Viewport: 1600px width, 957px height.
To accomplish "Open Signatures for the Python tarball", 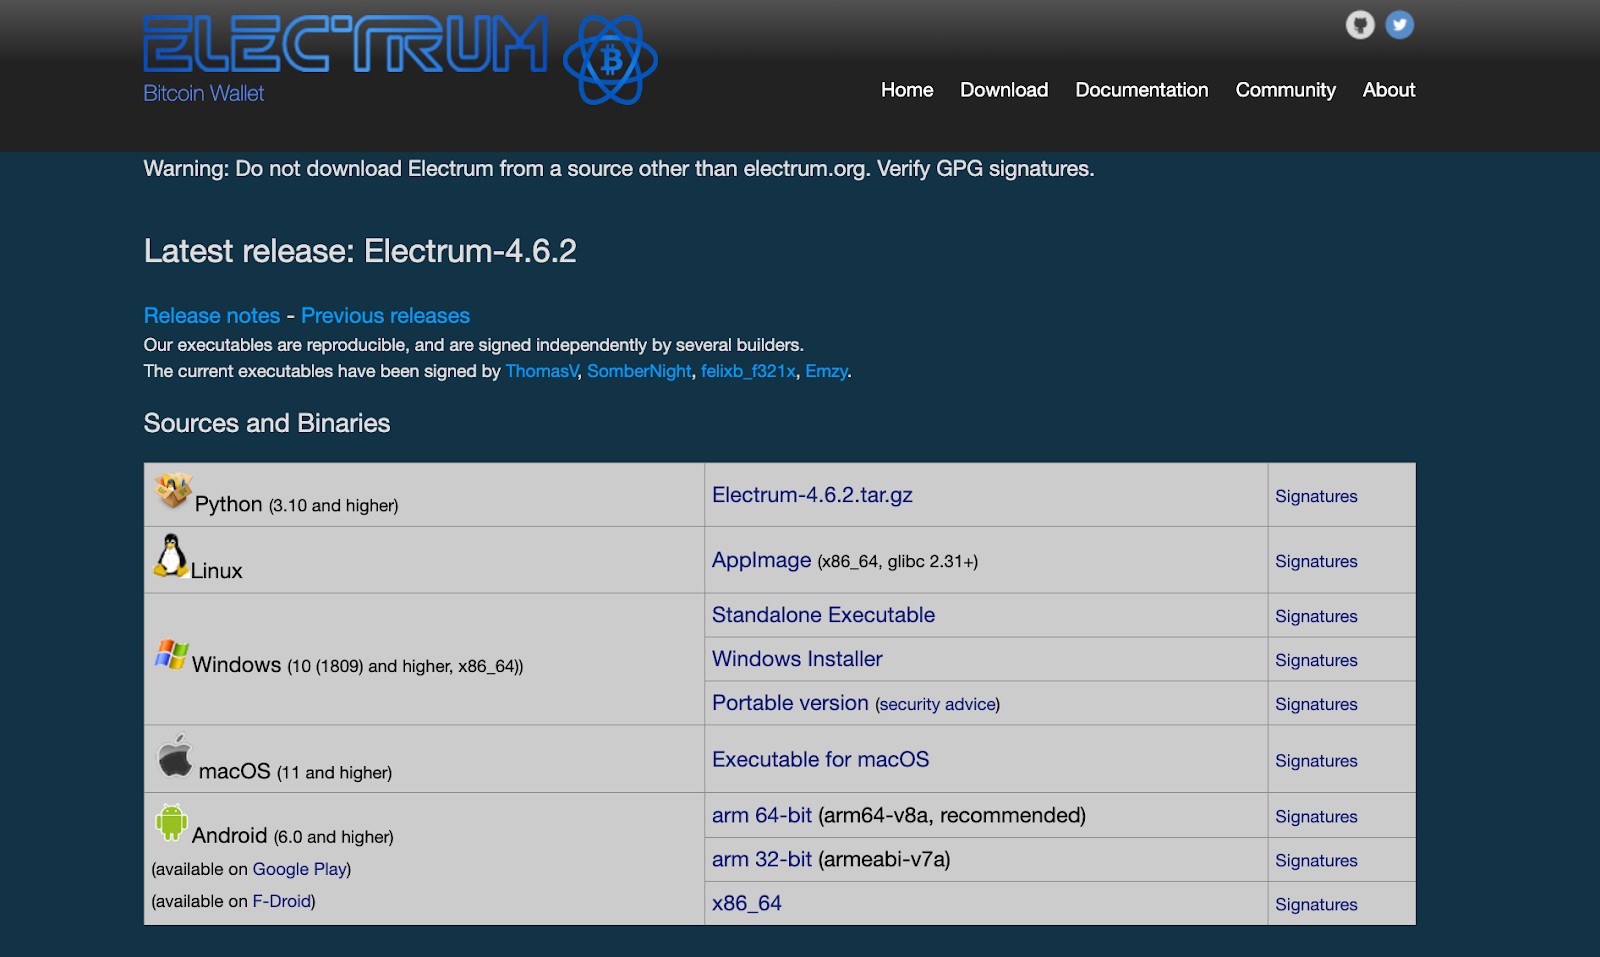I will pyautogui.click(x=1316, y=496).
